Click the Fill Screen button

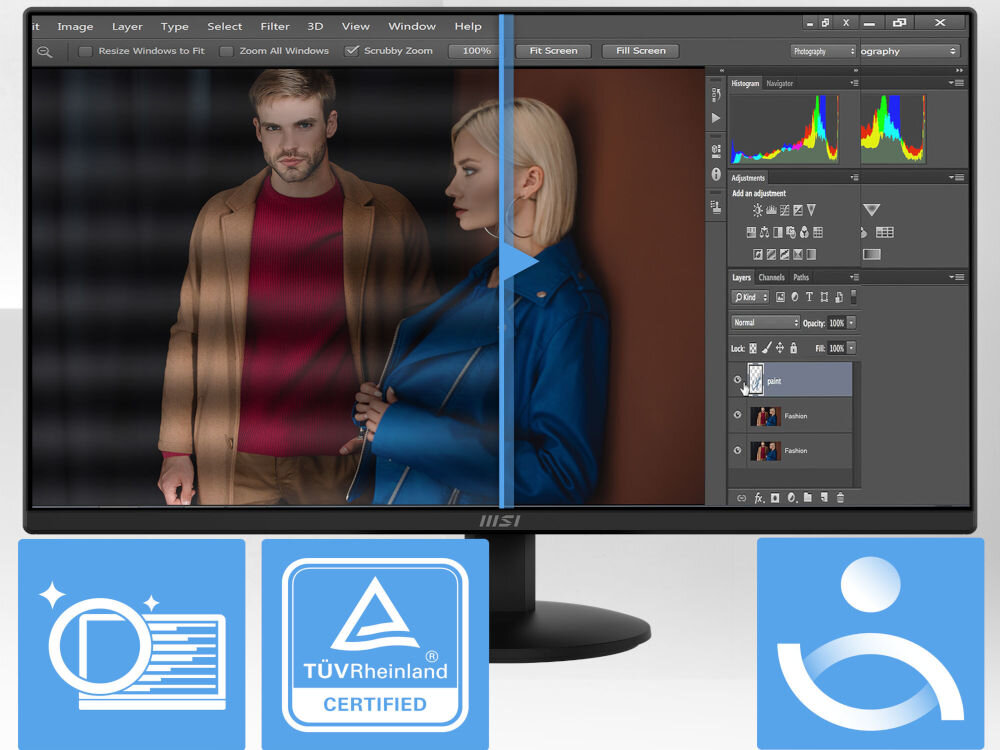click(x=641, y=51)
